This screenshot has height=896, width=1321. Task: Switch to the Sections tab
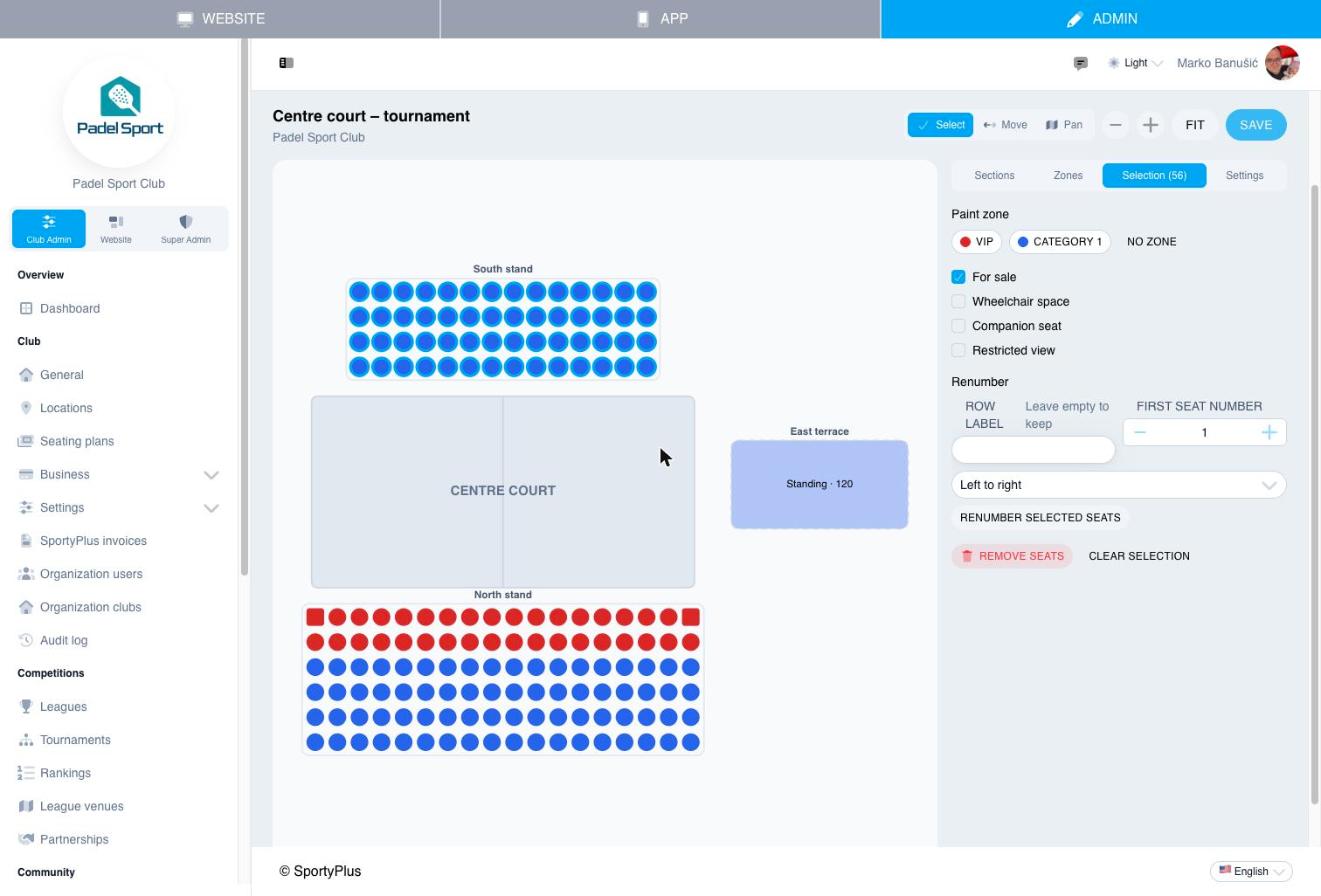point(994,175)
